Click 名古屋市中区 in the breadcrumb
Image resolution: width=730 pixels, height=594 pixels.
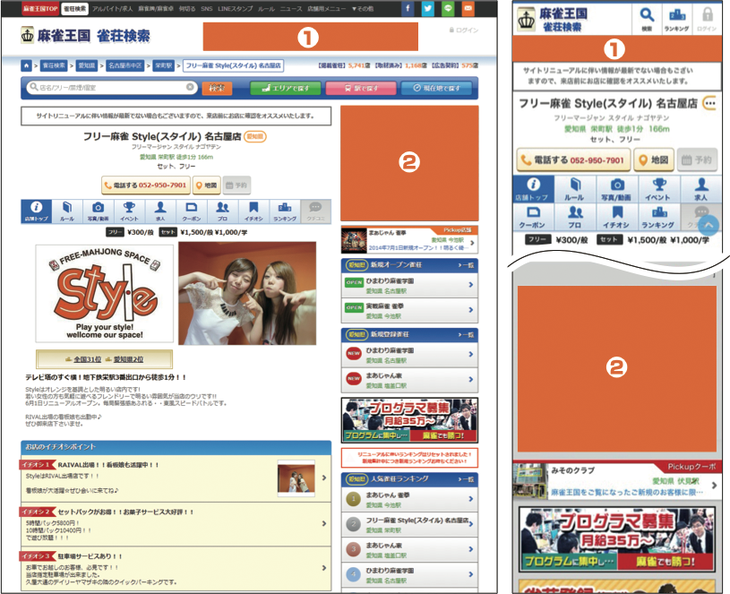tap(125, 66)
